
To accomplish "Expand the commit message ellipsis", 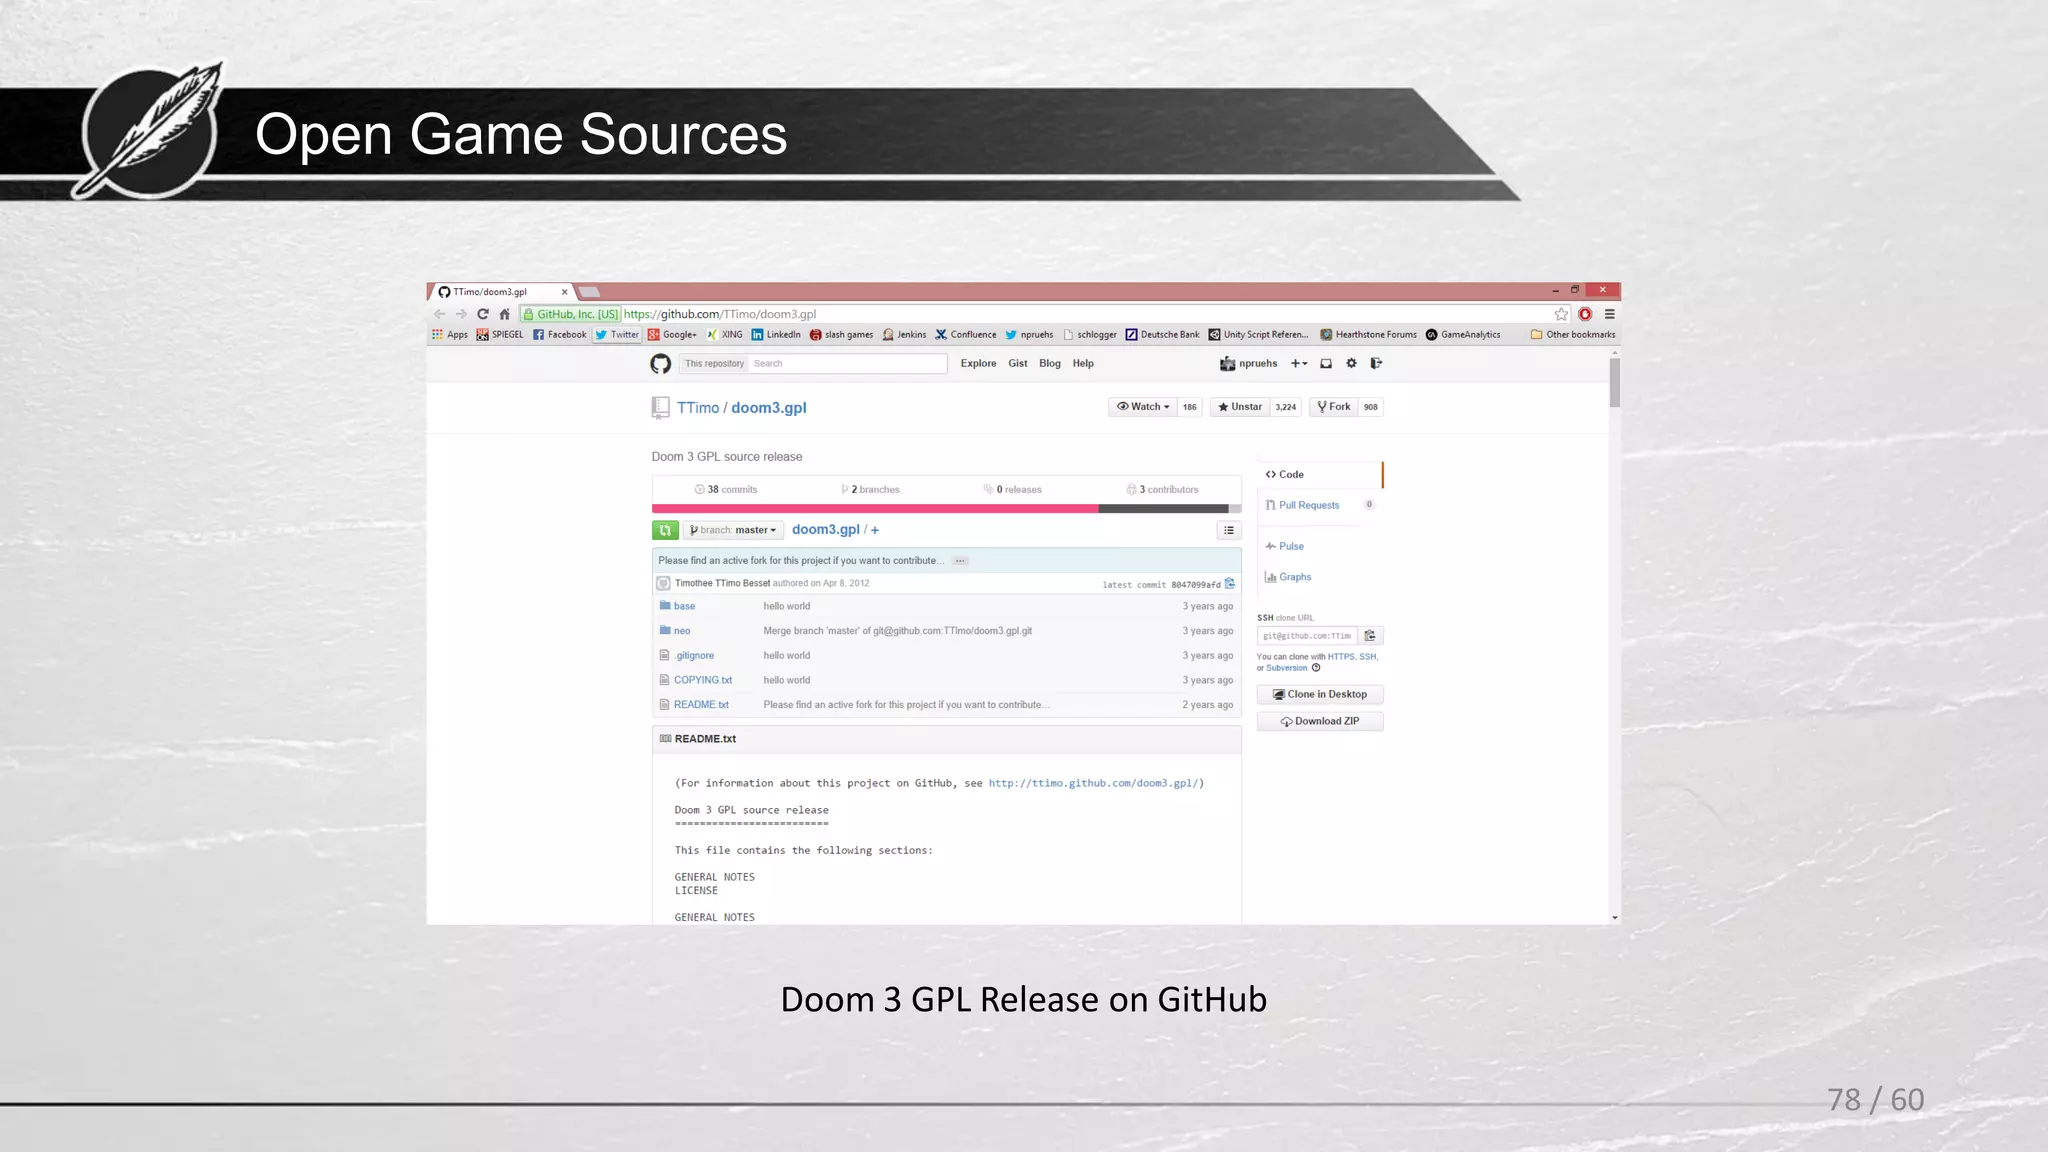I will click(960, 561).
